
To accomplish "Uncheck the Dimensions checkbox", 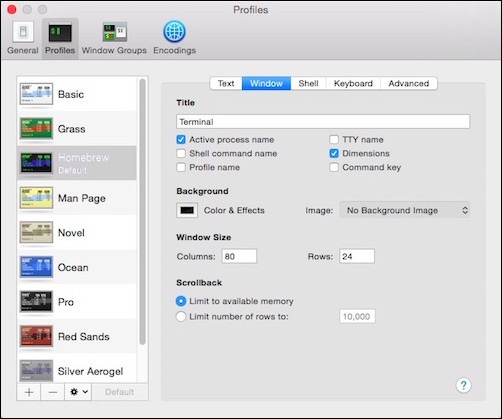I will pyautogui.click(x=334, y=153).
